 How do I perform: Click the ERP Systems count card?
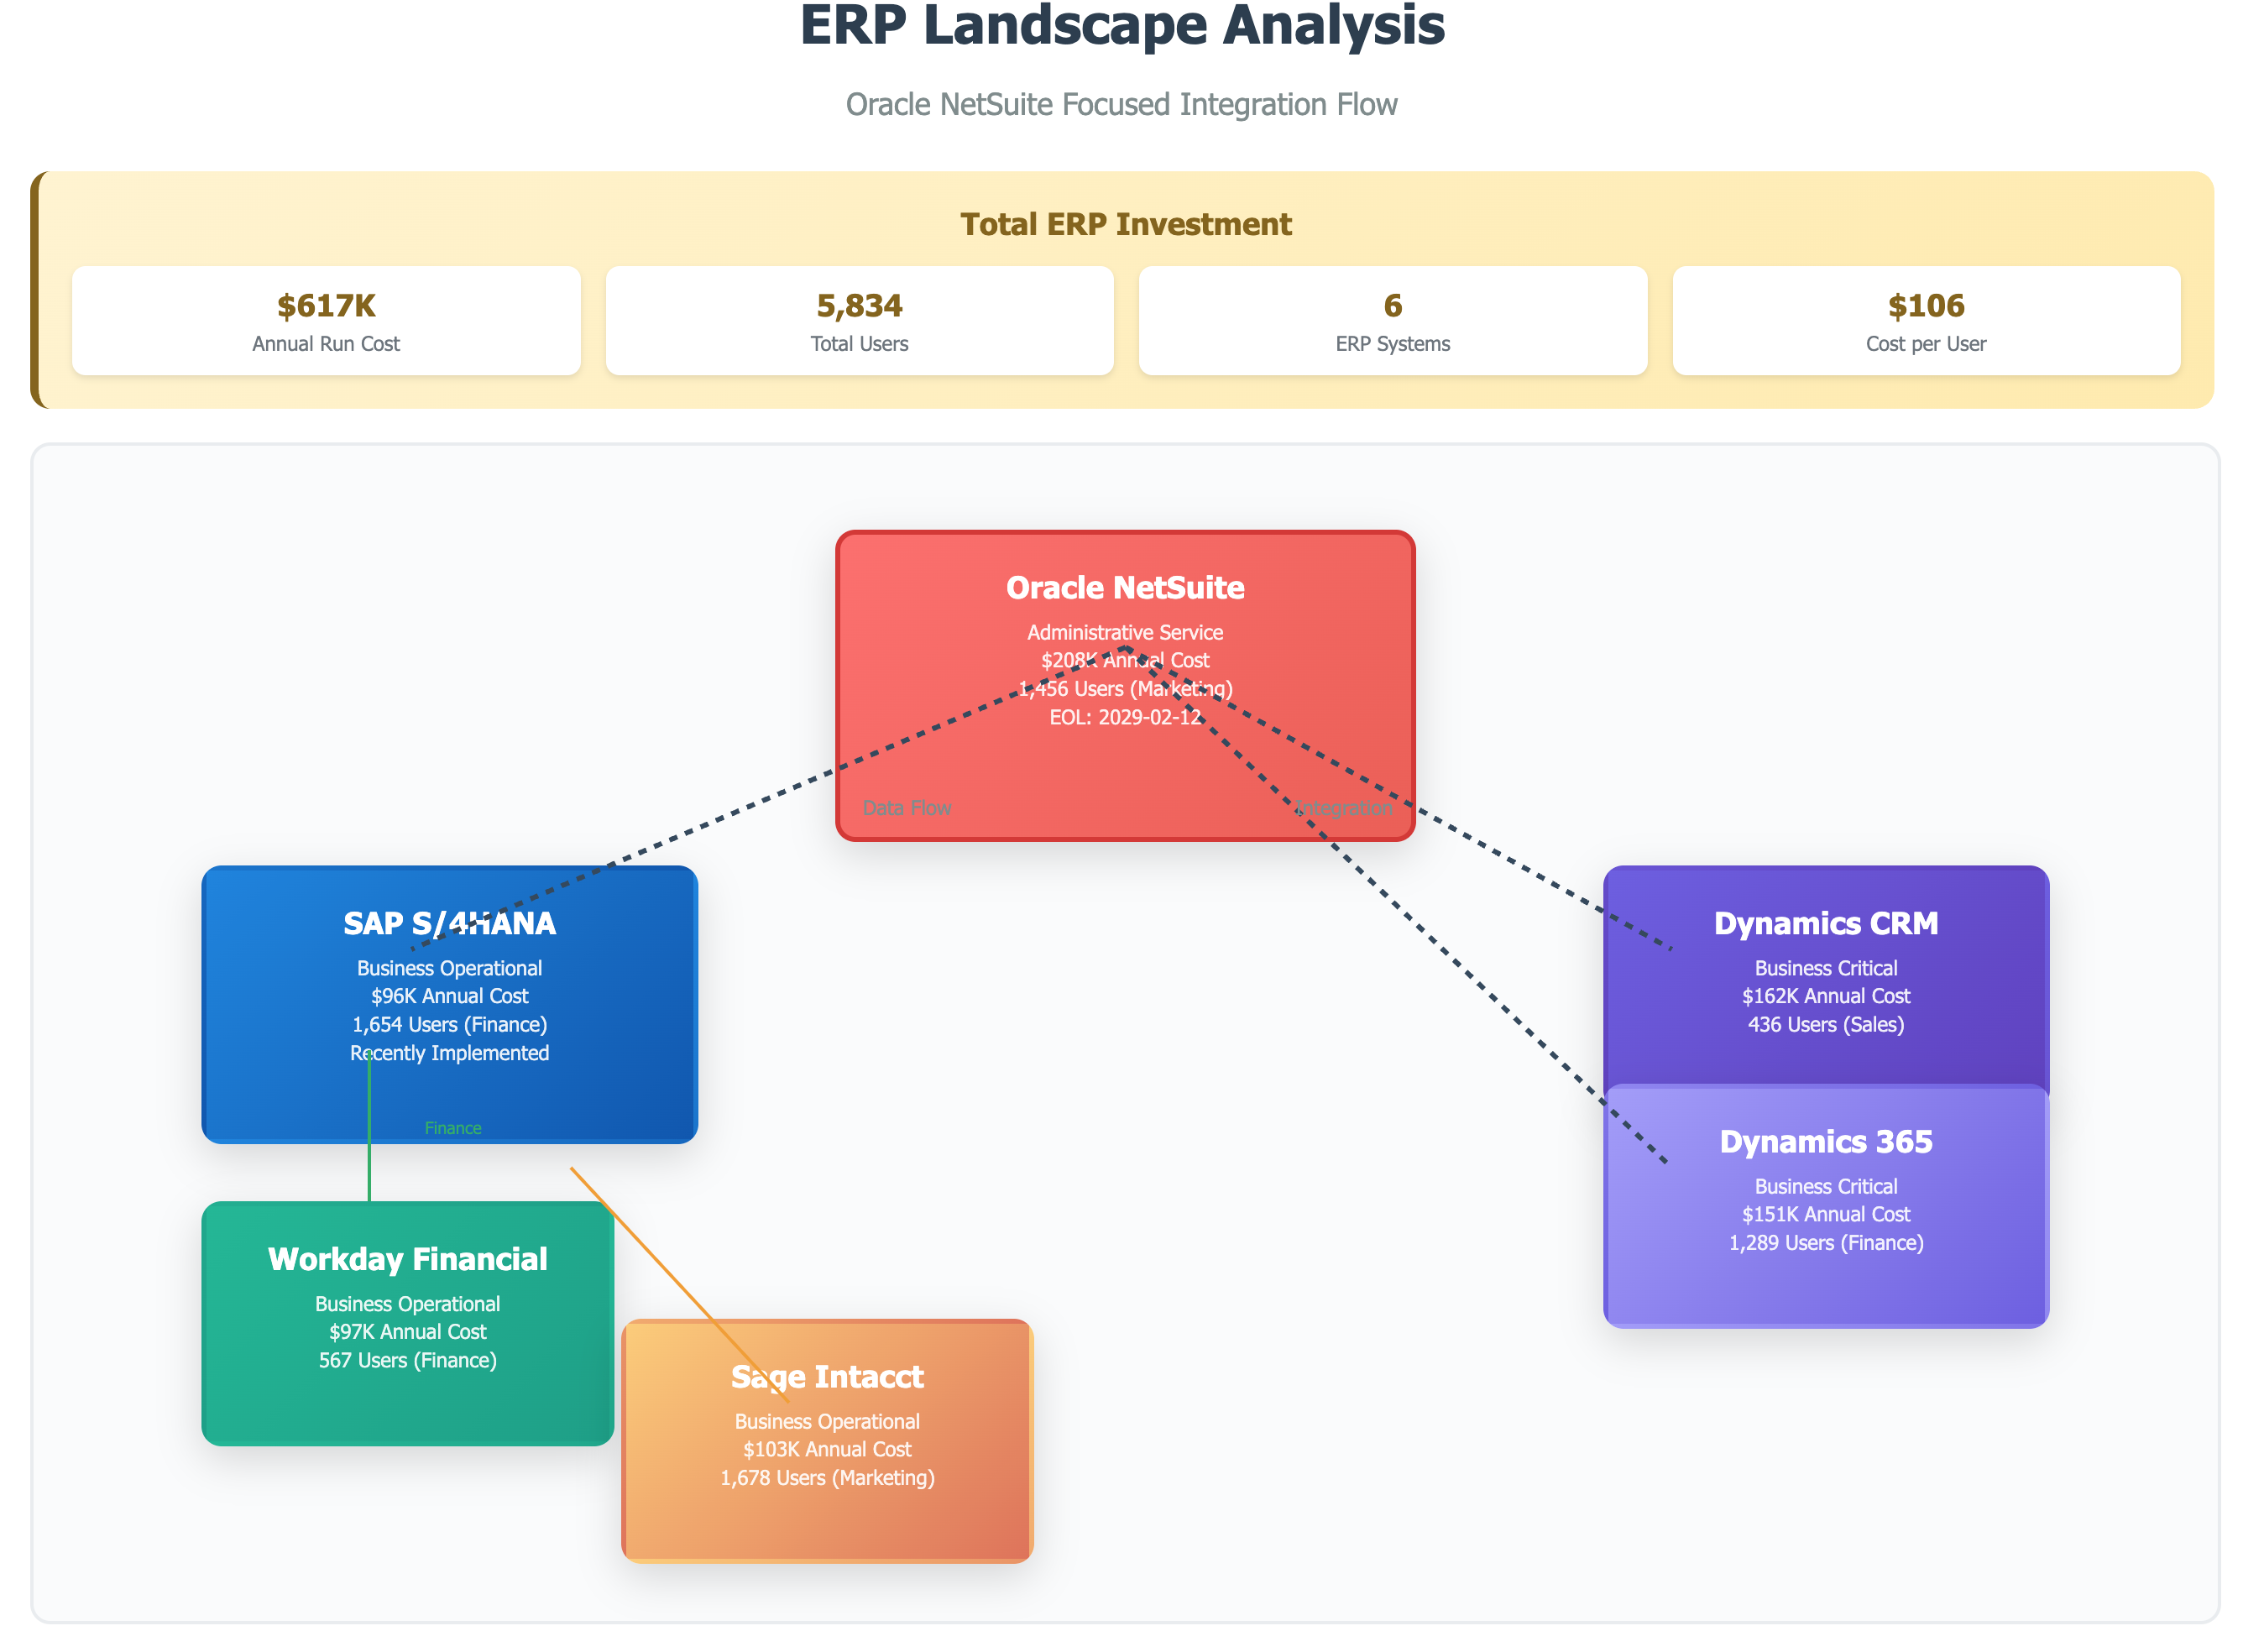tap(1392, 320)
